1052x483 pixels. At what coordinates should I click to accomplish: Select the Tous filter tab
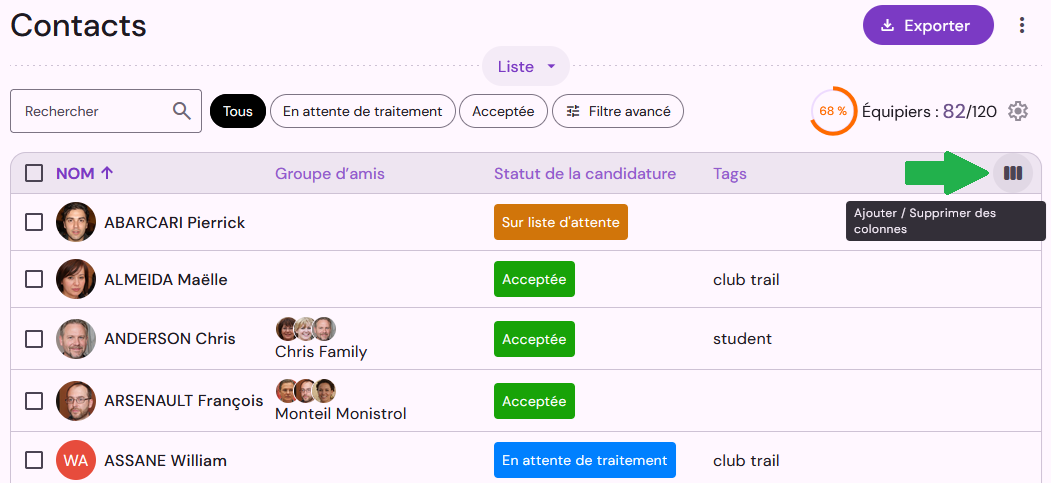[x=238, y=111]
